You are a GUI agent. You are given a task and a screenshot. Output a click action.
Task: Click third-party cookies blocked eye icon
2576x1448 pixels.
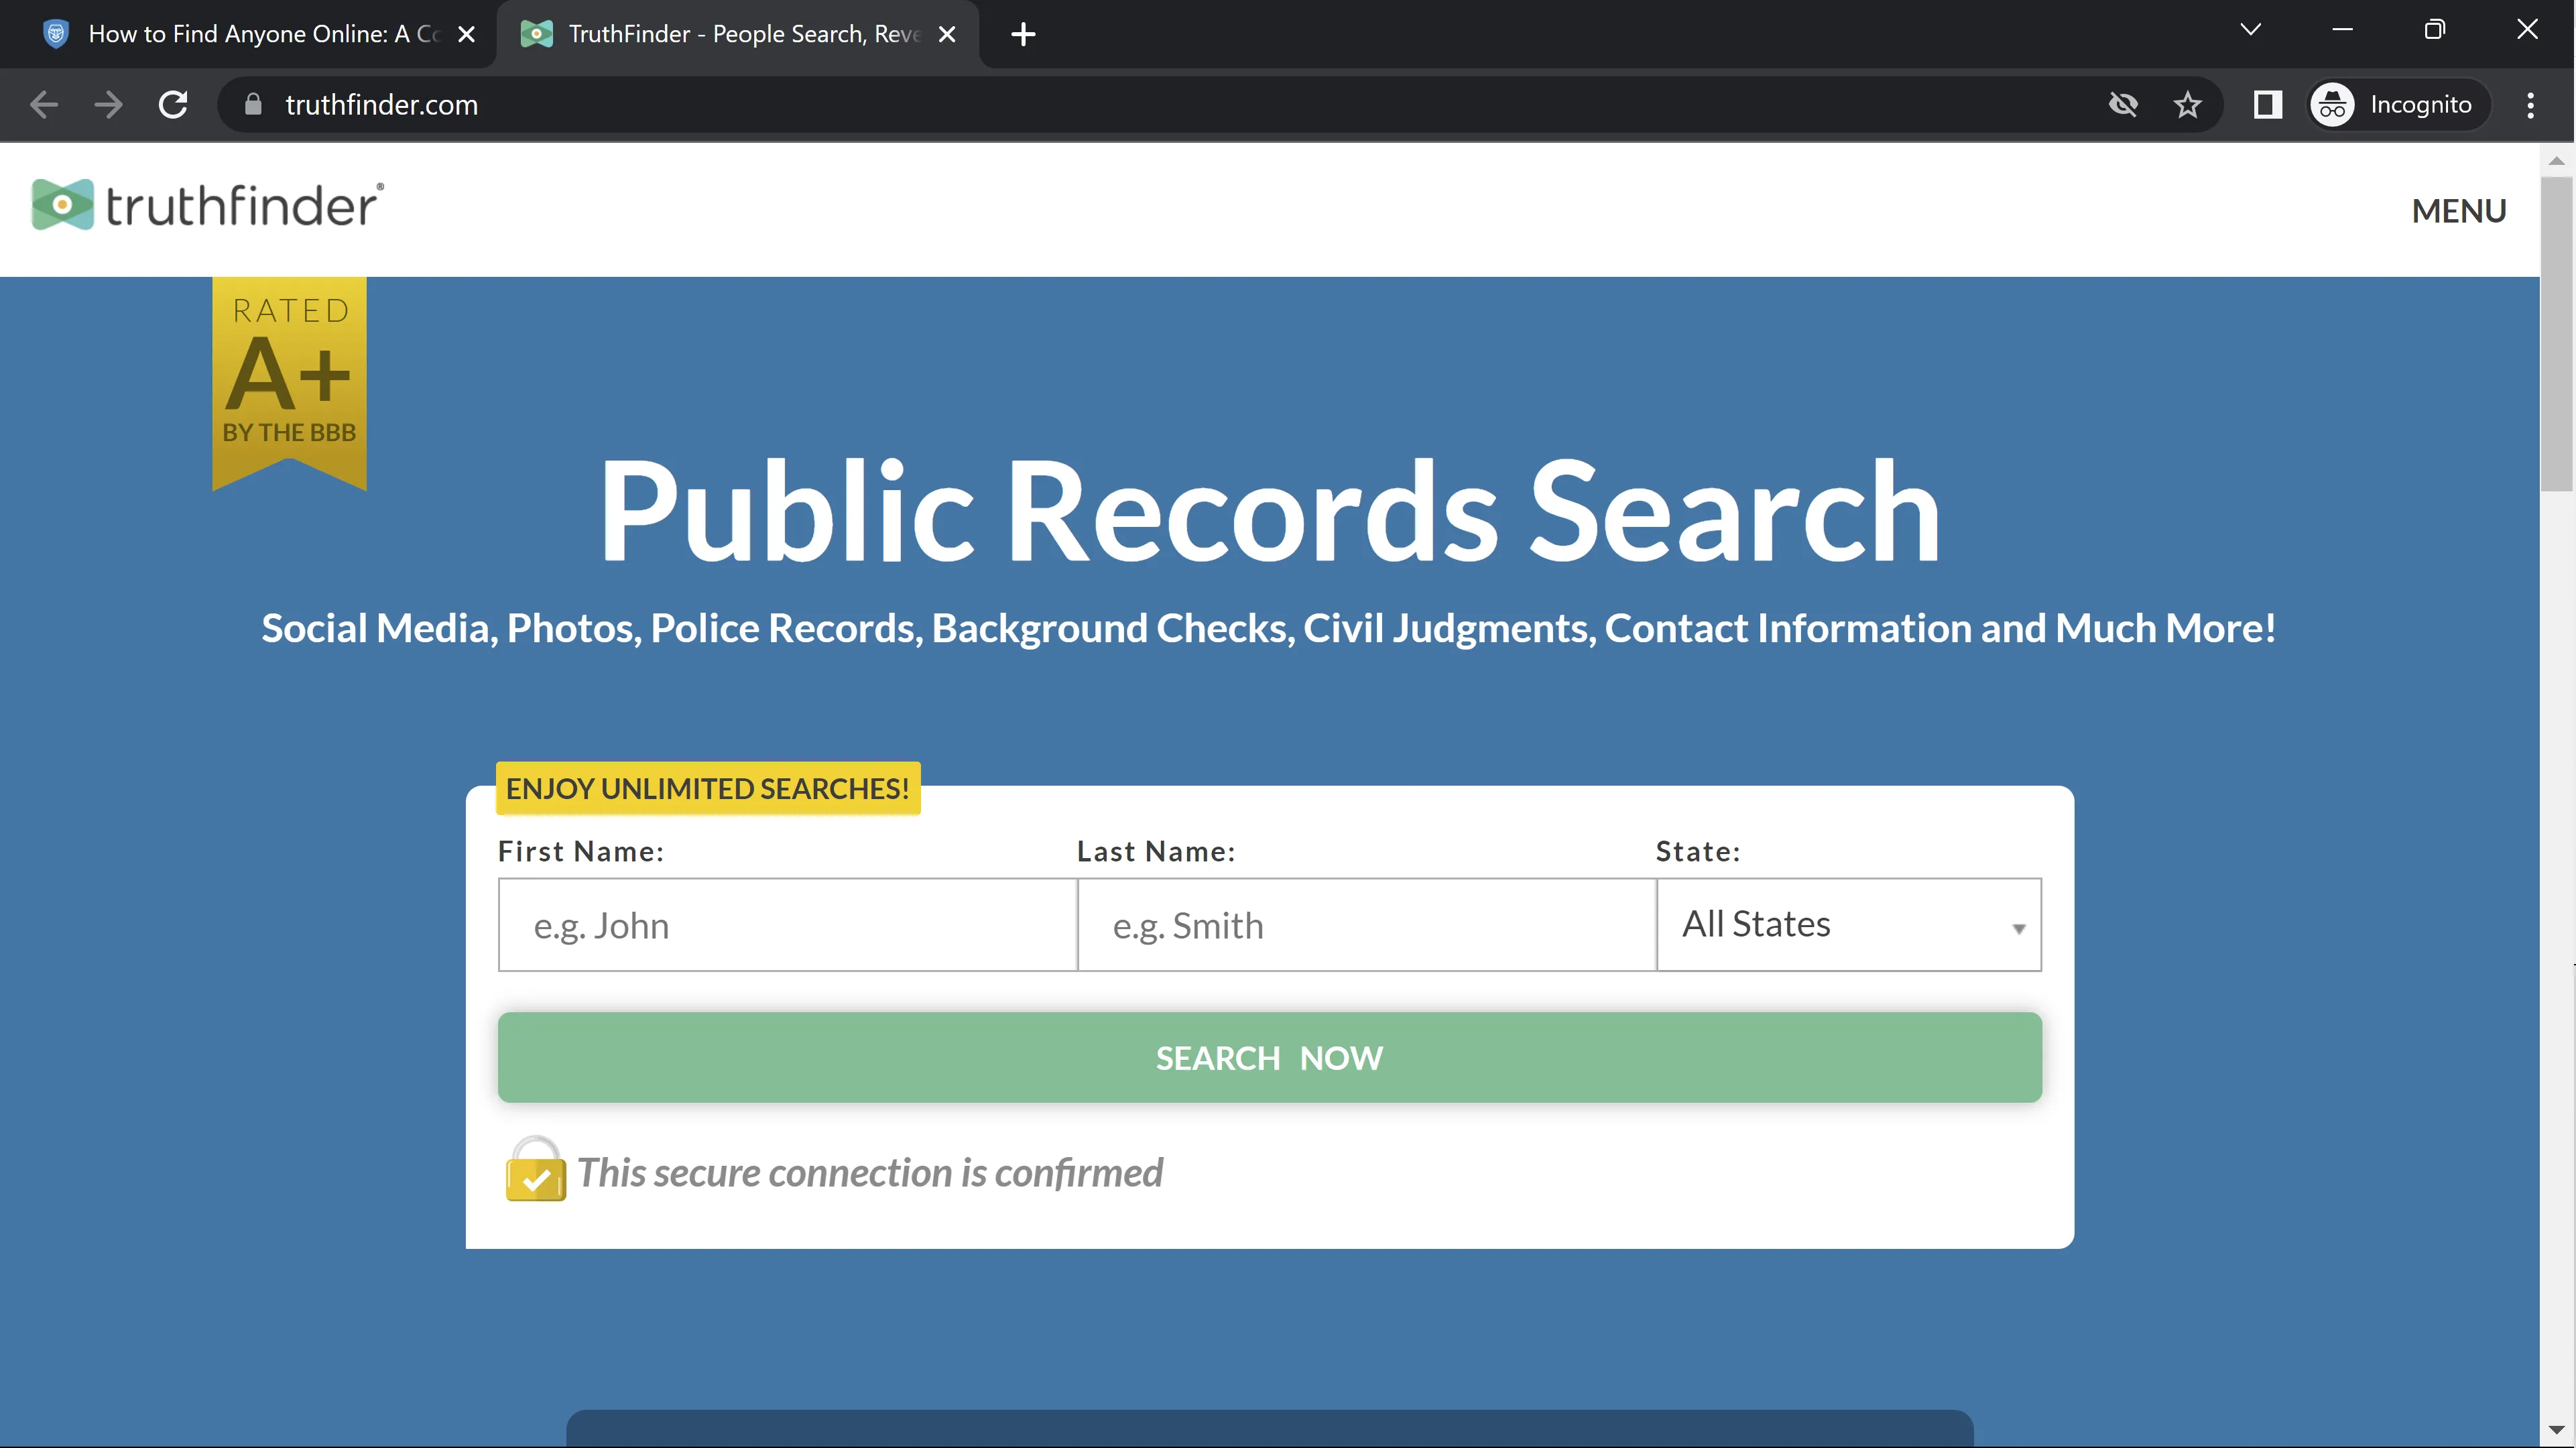click(x=2122, y=105)
